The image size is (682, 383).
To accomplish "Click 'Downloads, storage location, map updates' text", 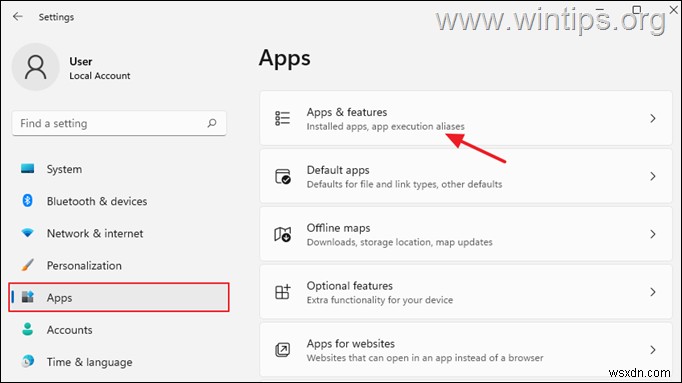I will click(x=399, y=242).
